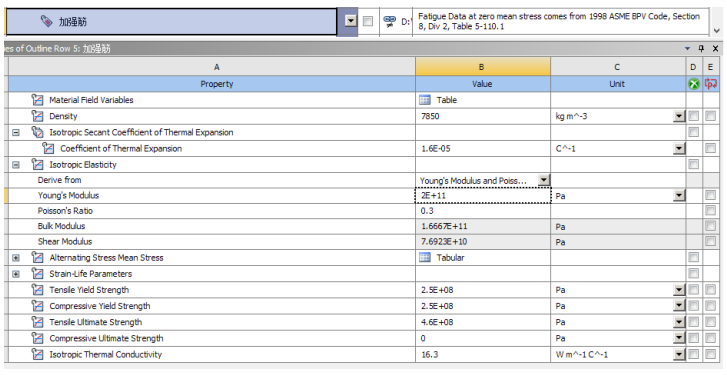Click the Coefficient of Thermal Expansion icon

coord(48,148)
